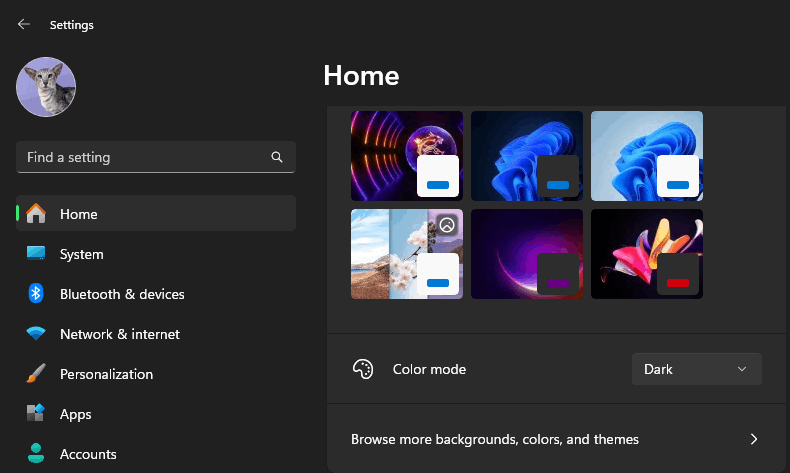Click the System monitor icon
This screenshot has height=473, width=790.
(36, 253)
